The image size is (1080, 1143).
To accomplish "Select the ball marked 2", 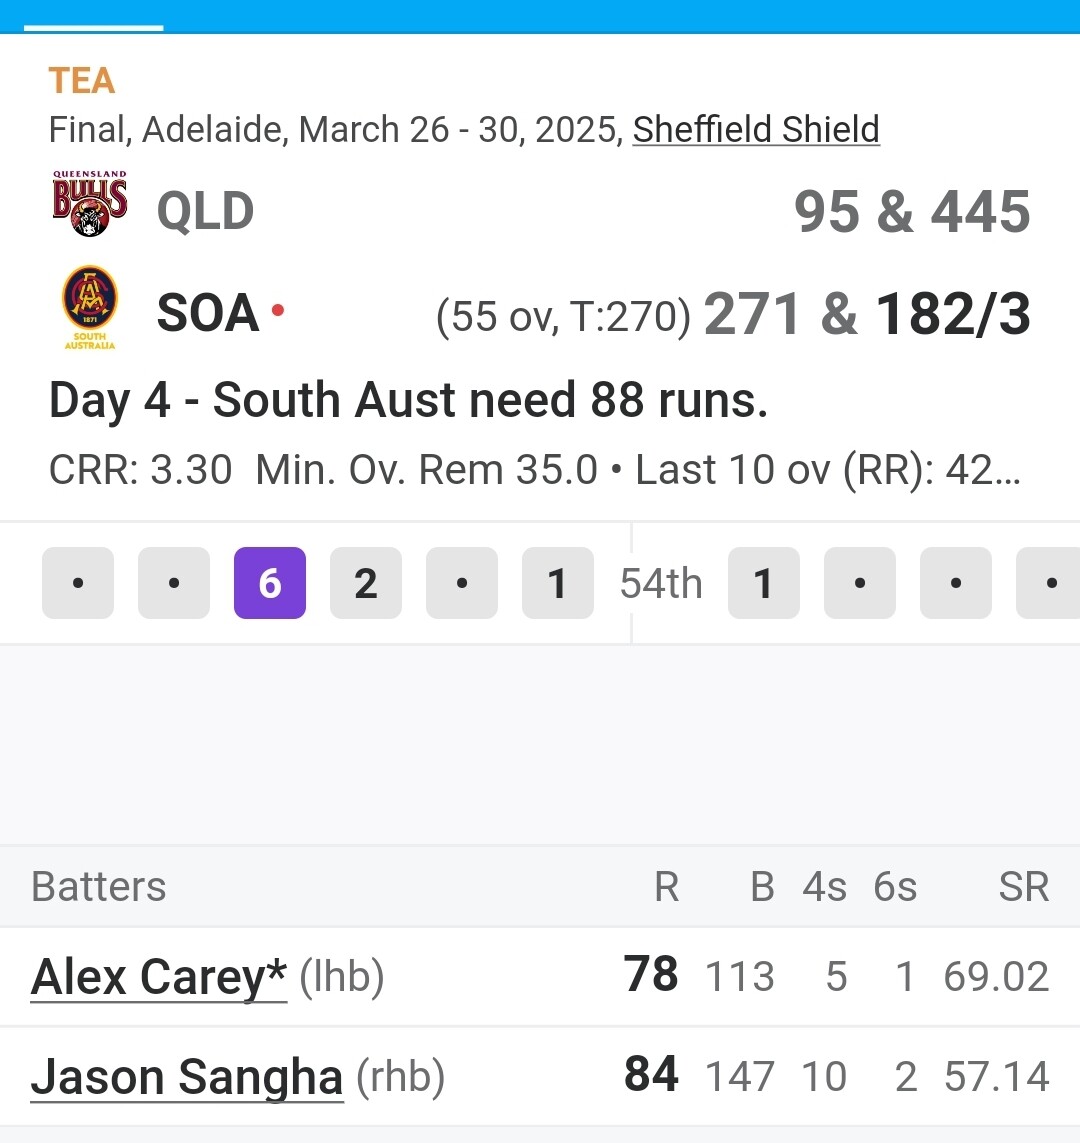I will pos(366,583).
